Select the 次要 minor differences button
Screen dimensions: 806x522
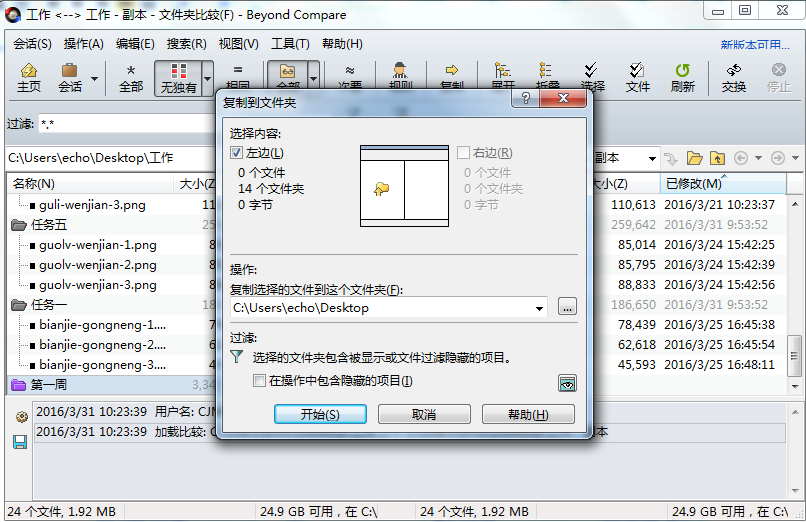point(350,77)
